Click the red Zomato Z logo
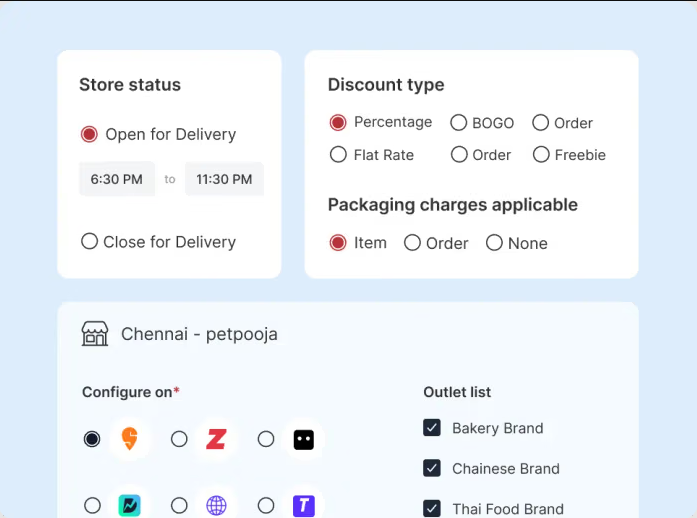 click(x=216, y=439)
